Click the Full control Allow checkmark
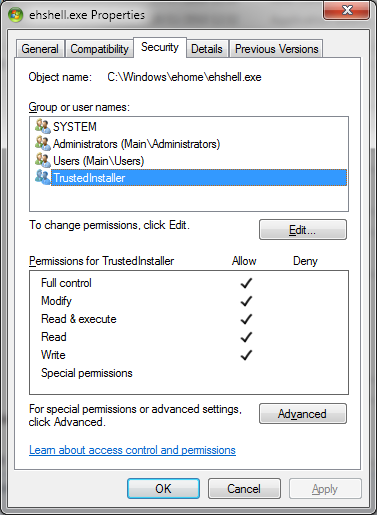Viewport: 377px width, 515px height. 246,283
